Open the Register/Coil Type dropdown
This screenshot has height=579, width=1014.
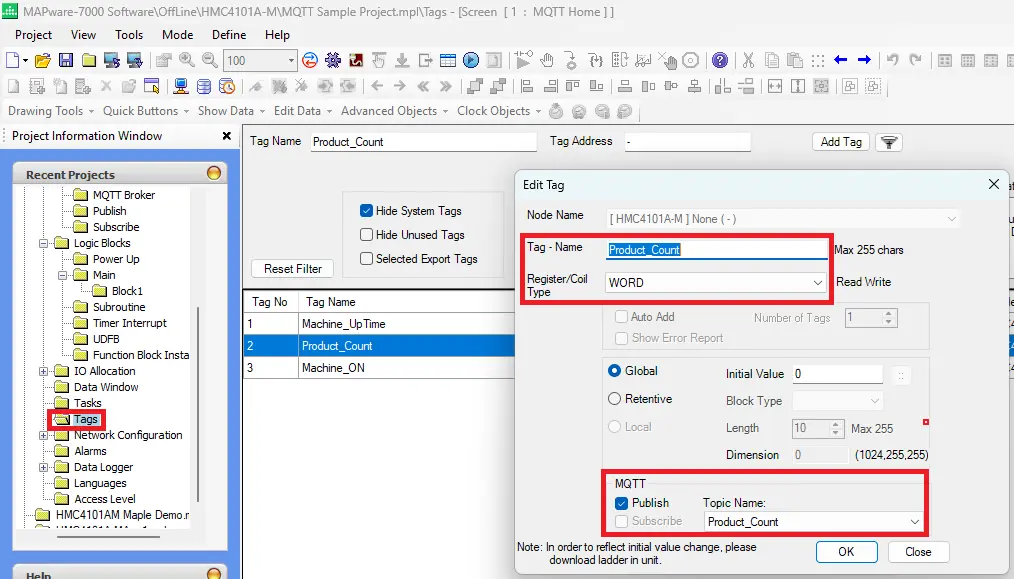pos(817,283)
